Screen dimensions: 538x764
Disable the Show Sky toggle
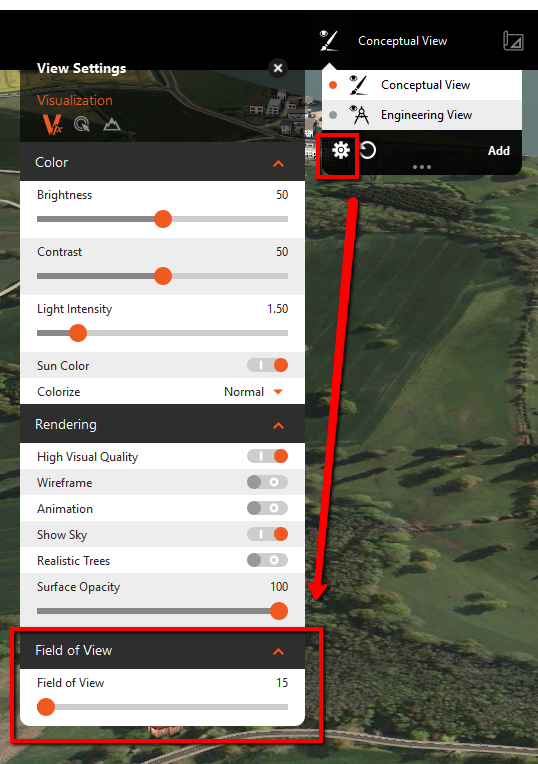click(267, 534)
